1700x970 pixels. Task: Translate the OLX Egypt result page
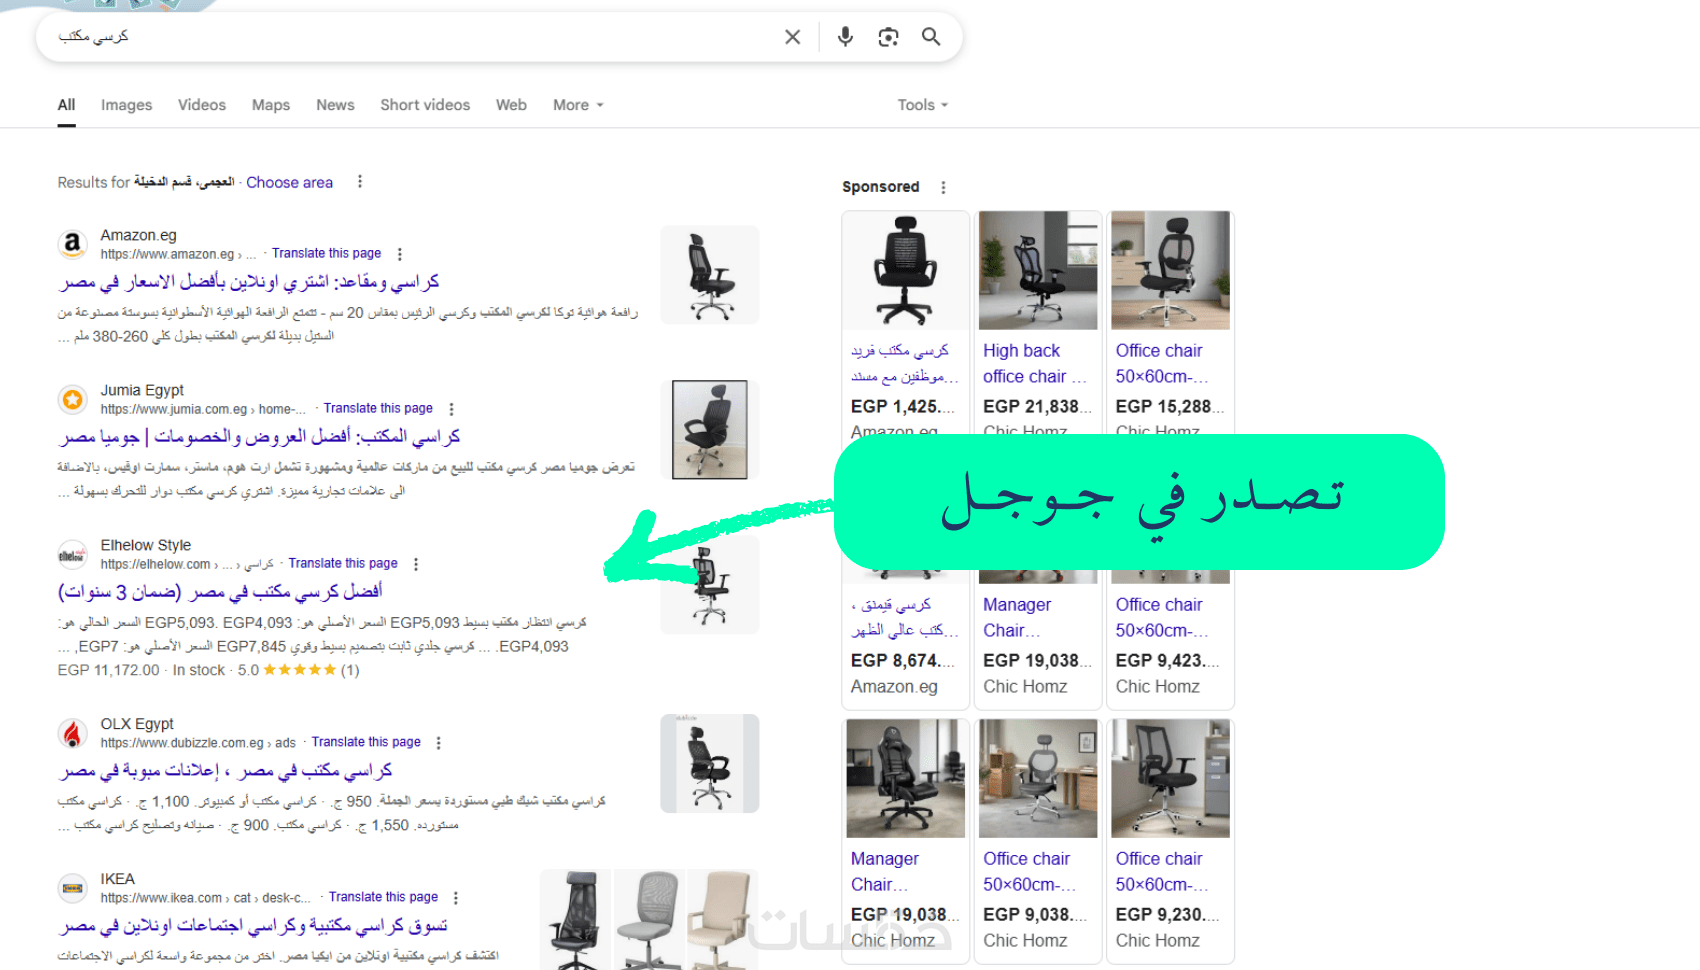coord(366,743)
